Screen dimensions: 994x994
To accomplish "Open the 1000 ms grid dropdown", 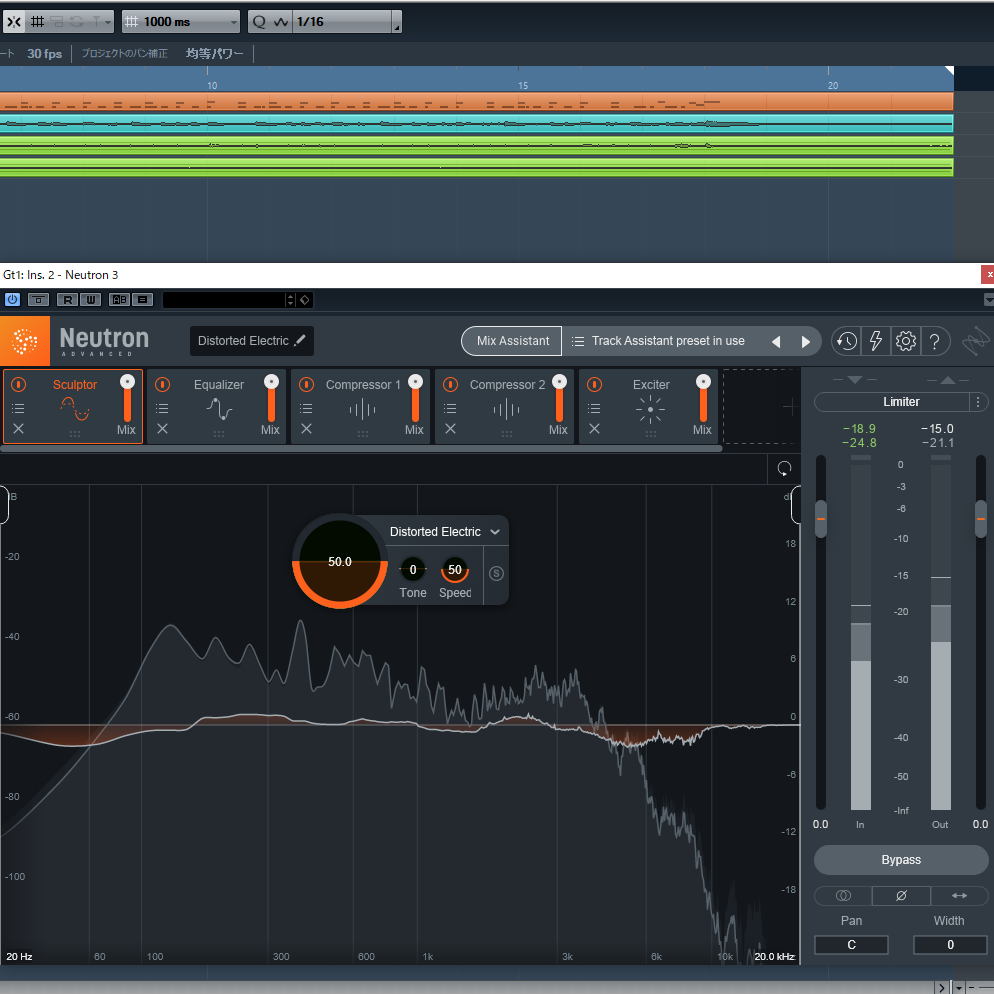I will (x=181, y=22).
